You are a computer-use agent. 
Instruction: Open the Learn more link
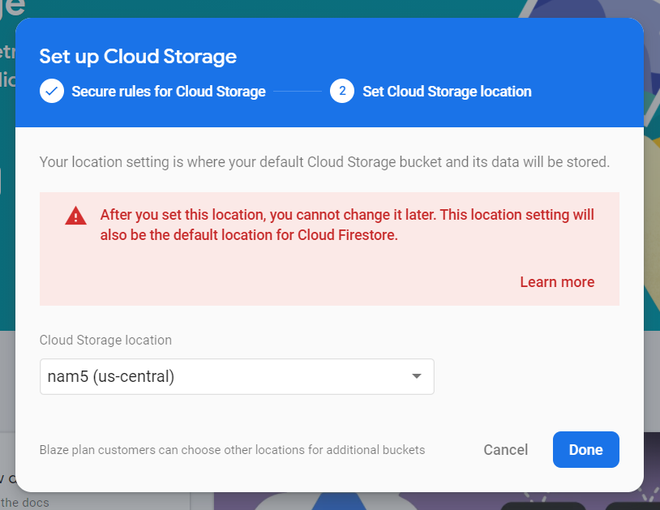557,282
